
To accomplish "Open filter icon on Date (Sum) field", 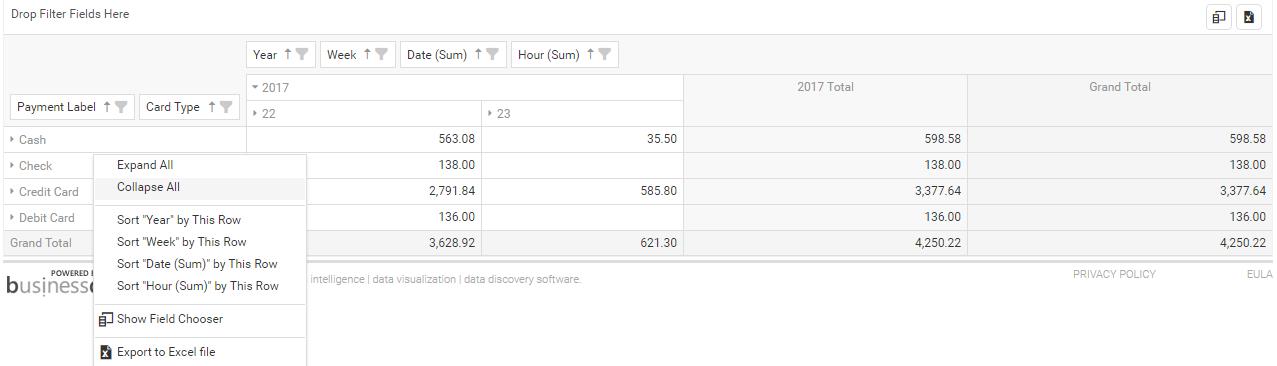I will (492, 55).
